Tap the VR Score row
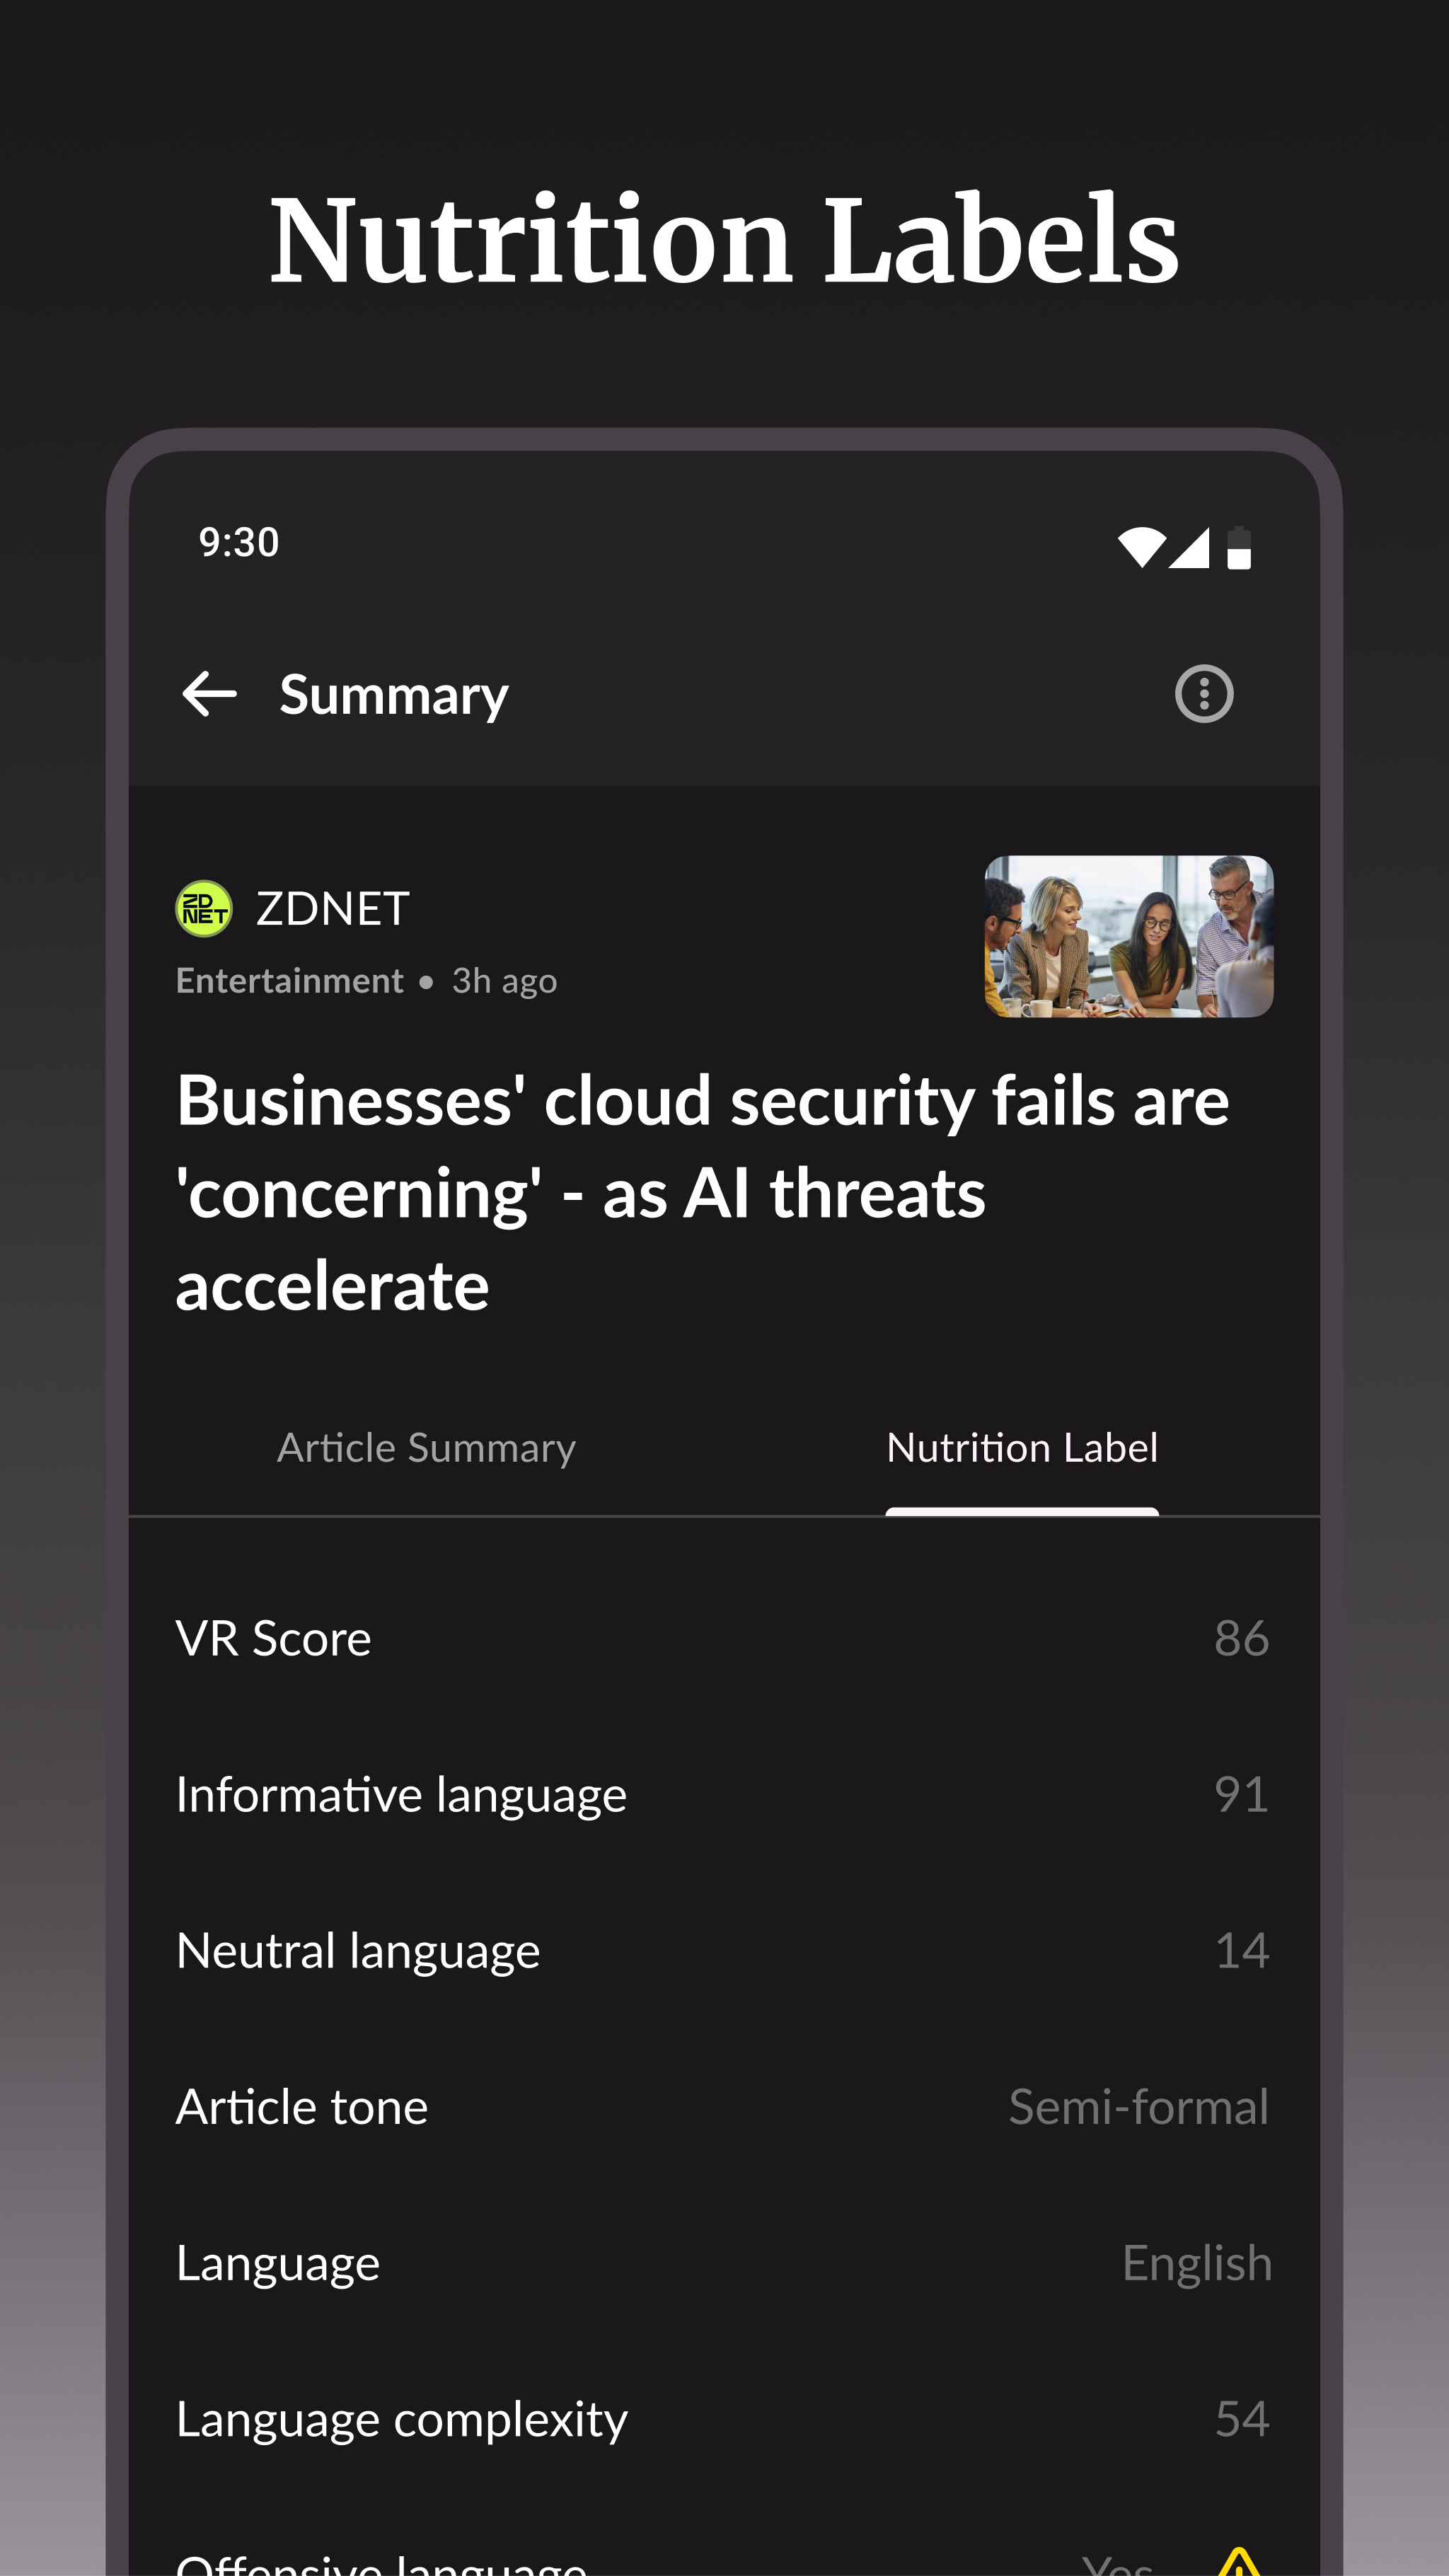 pyautogui.click(x=722, y=1638)
